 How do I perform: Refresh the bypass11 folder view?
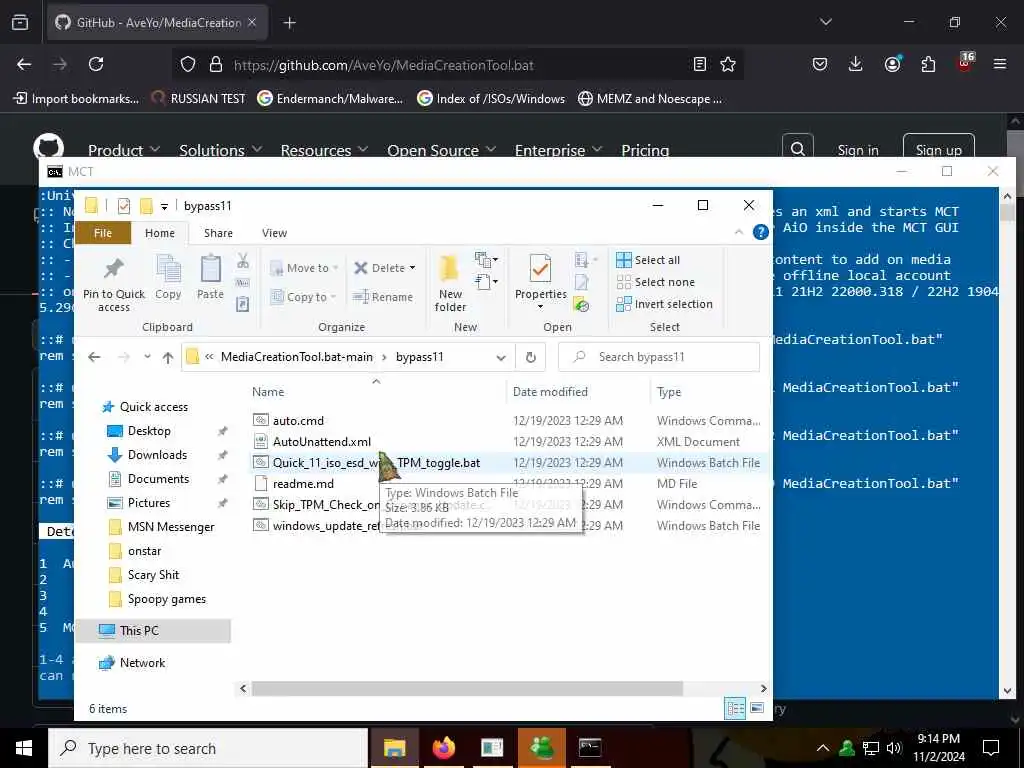(x=531, y=357)
